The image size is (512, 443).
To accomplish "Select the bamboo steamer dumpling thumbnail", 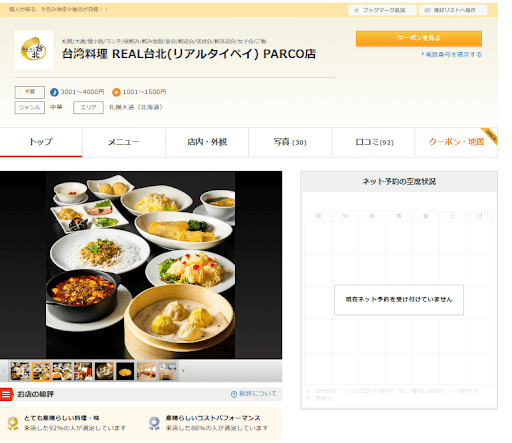I will coord(104,371).
